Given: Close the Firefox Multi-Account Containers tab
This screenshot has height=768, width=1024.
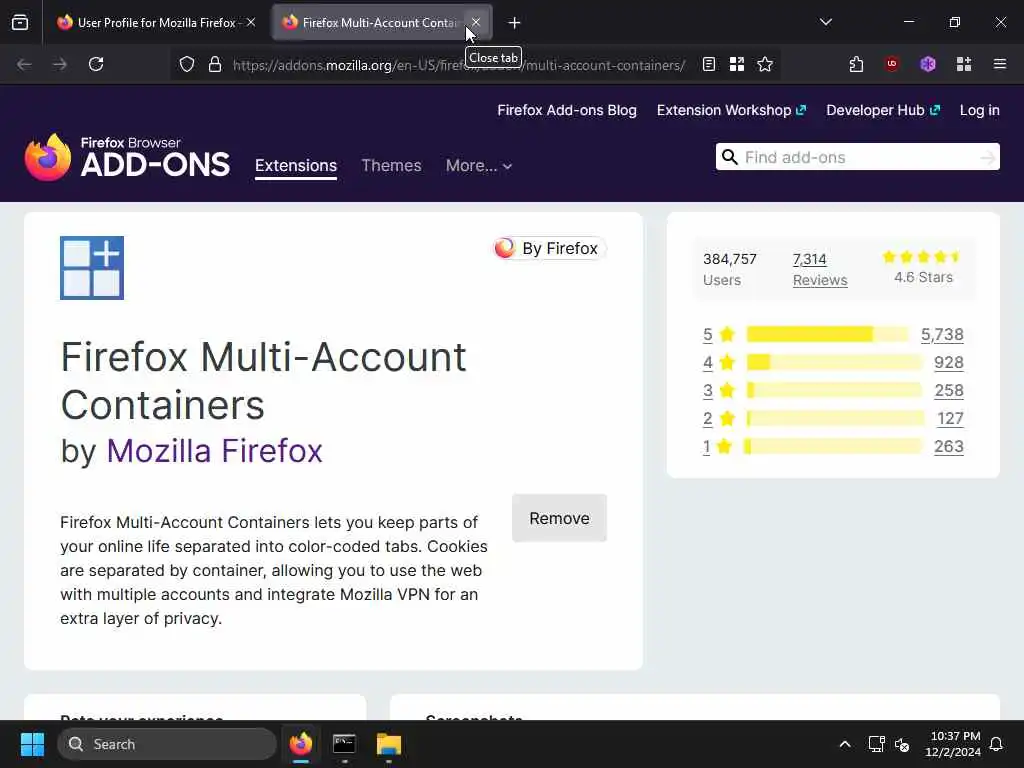Looking at the screenshot, I should coord(476,22).
